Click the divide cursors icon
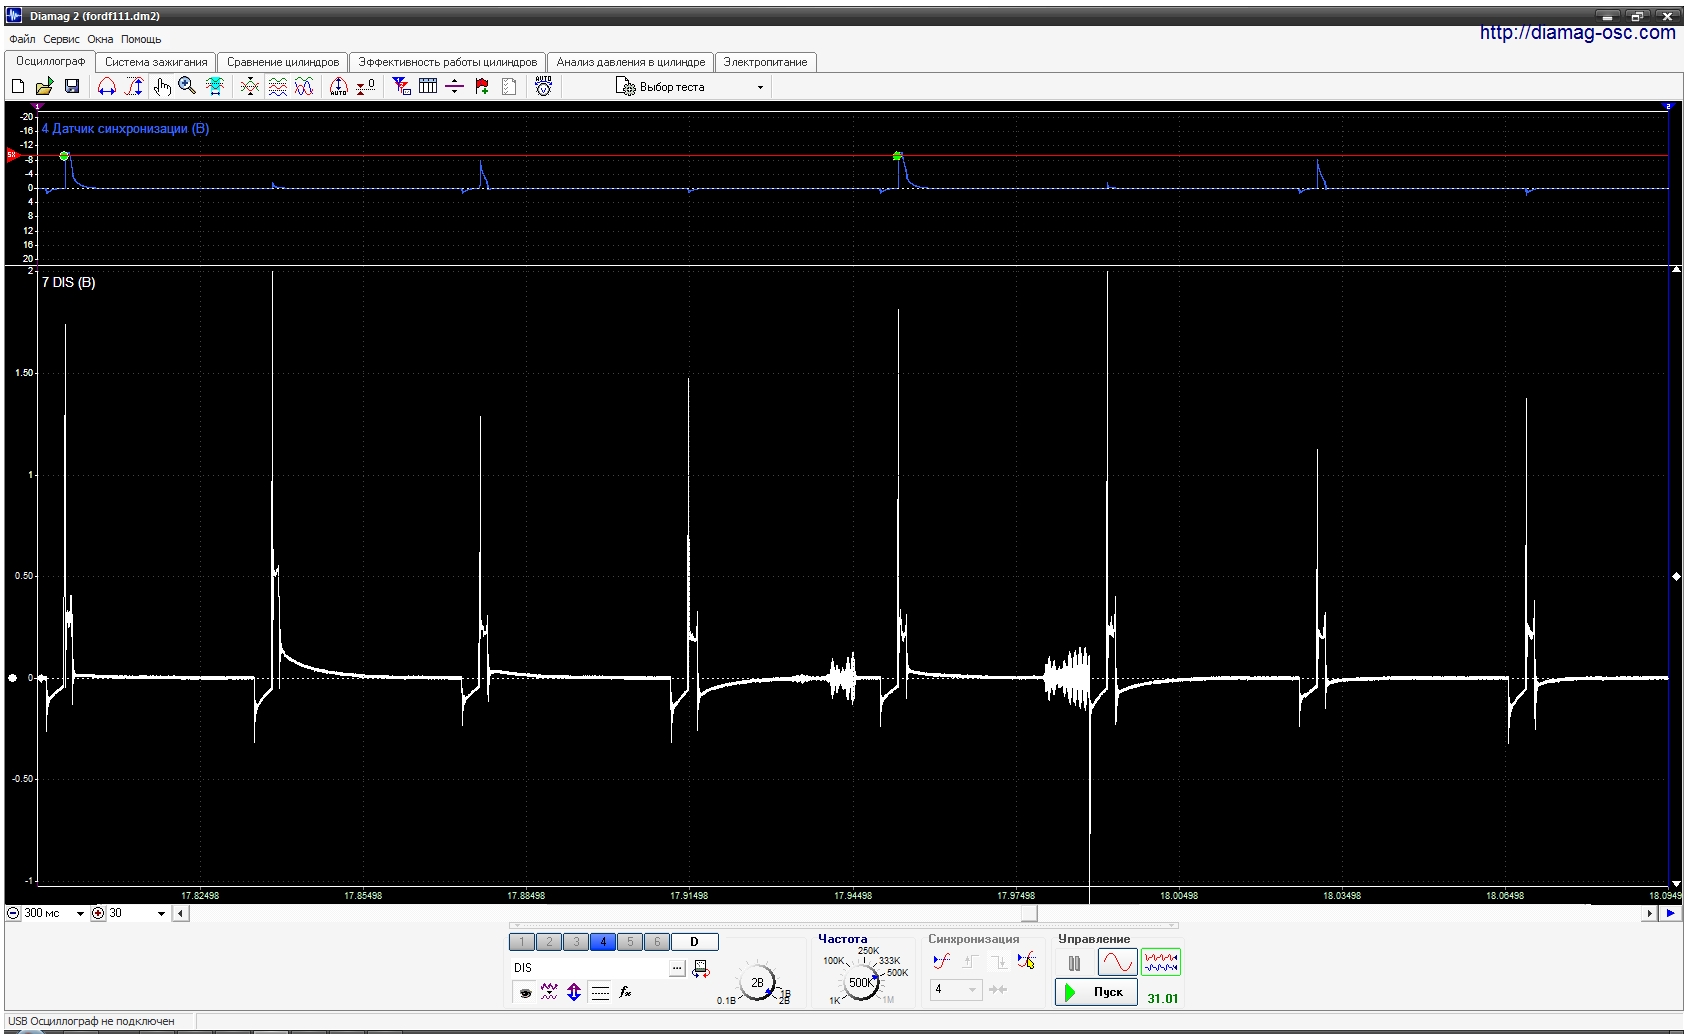1690x1034 pixels. click(455, 87)
